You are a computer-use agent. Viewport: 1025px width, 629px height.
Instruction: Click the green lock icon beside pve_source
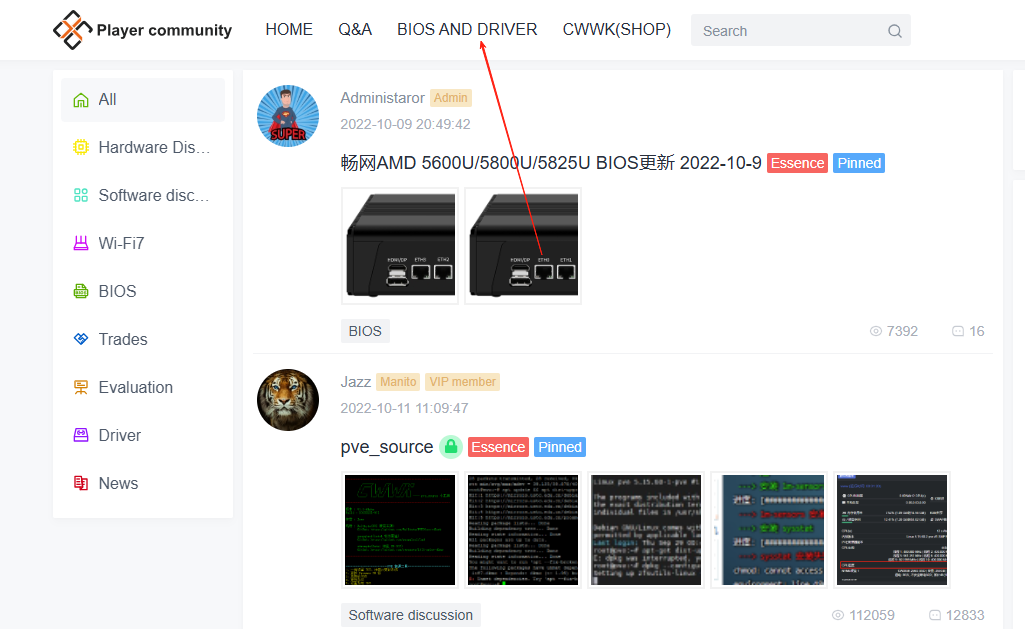pyautogui.click(x=451, y=447)
